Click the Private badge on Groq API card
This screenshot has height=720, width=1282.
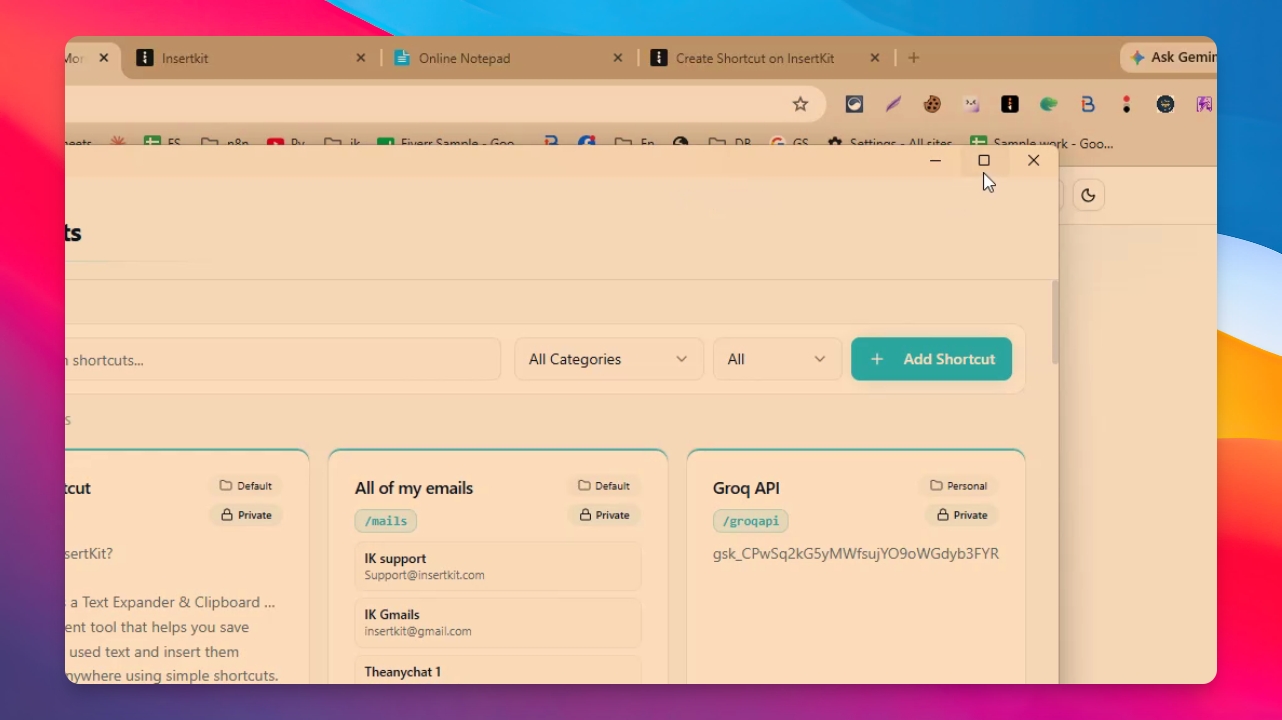click(962, 515)
